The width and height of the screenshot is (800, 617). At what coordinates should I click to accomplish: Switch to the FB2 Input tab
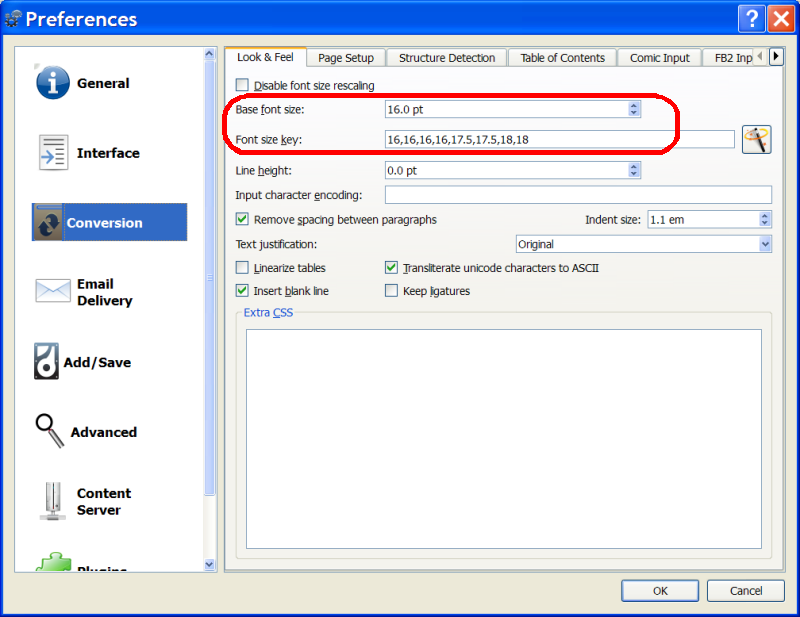coord(729,58)
